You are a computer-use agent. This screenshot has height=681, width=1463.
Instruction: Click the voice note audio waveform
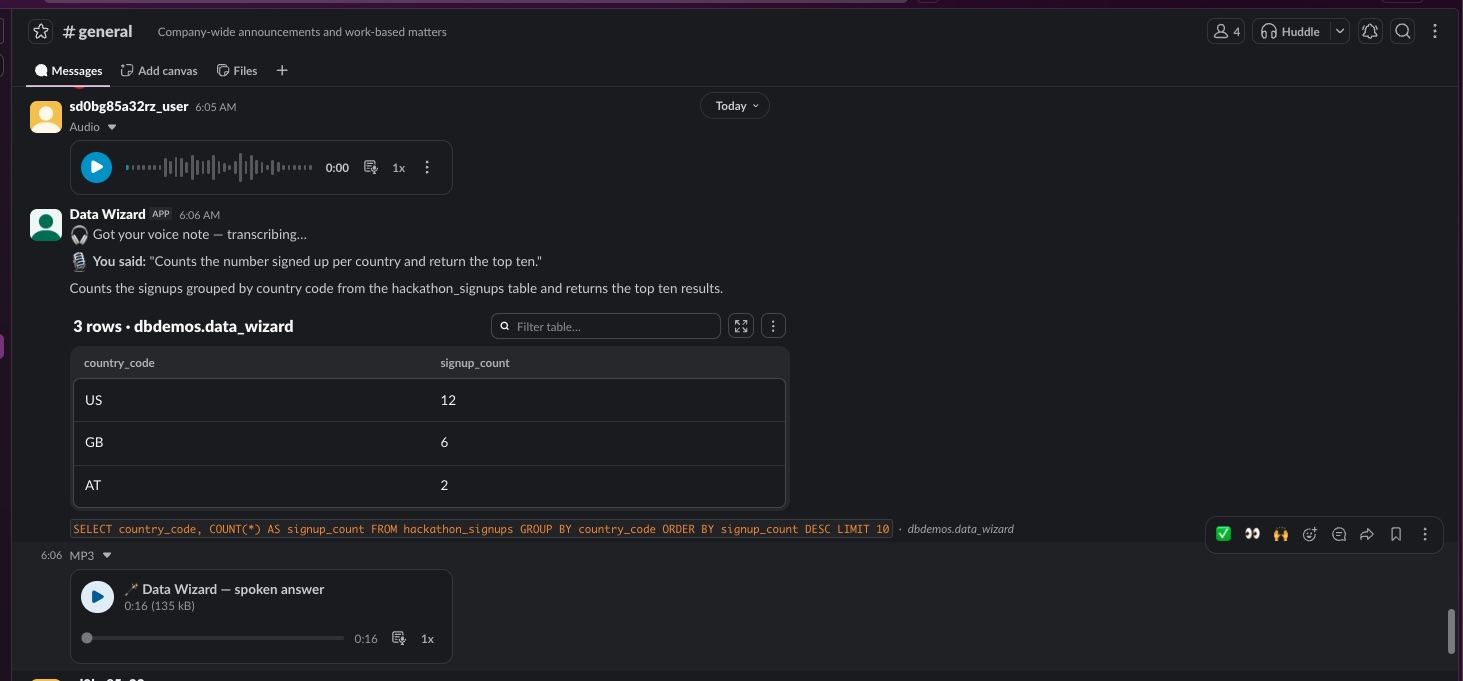pos(219,167)
